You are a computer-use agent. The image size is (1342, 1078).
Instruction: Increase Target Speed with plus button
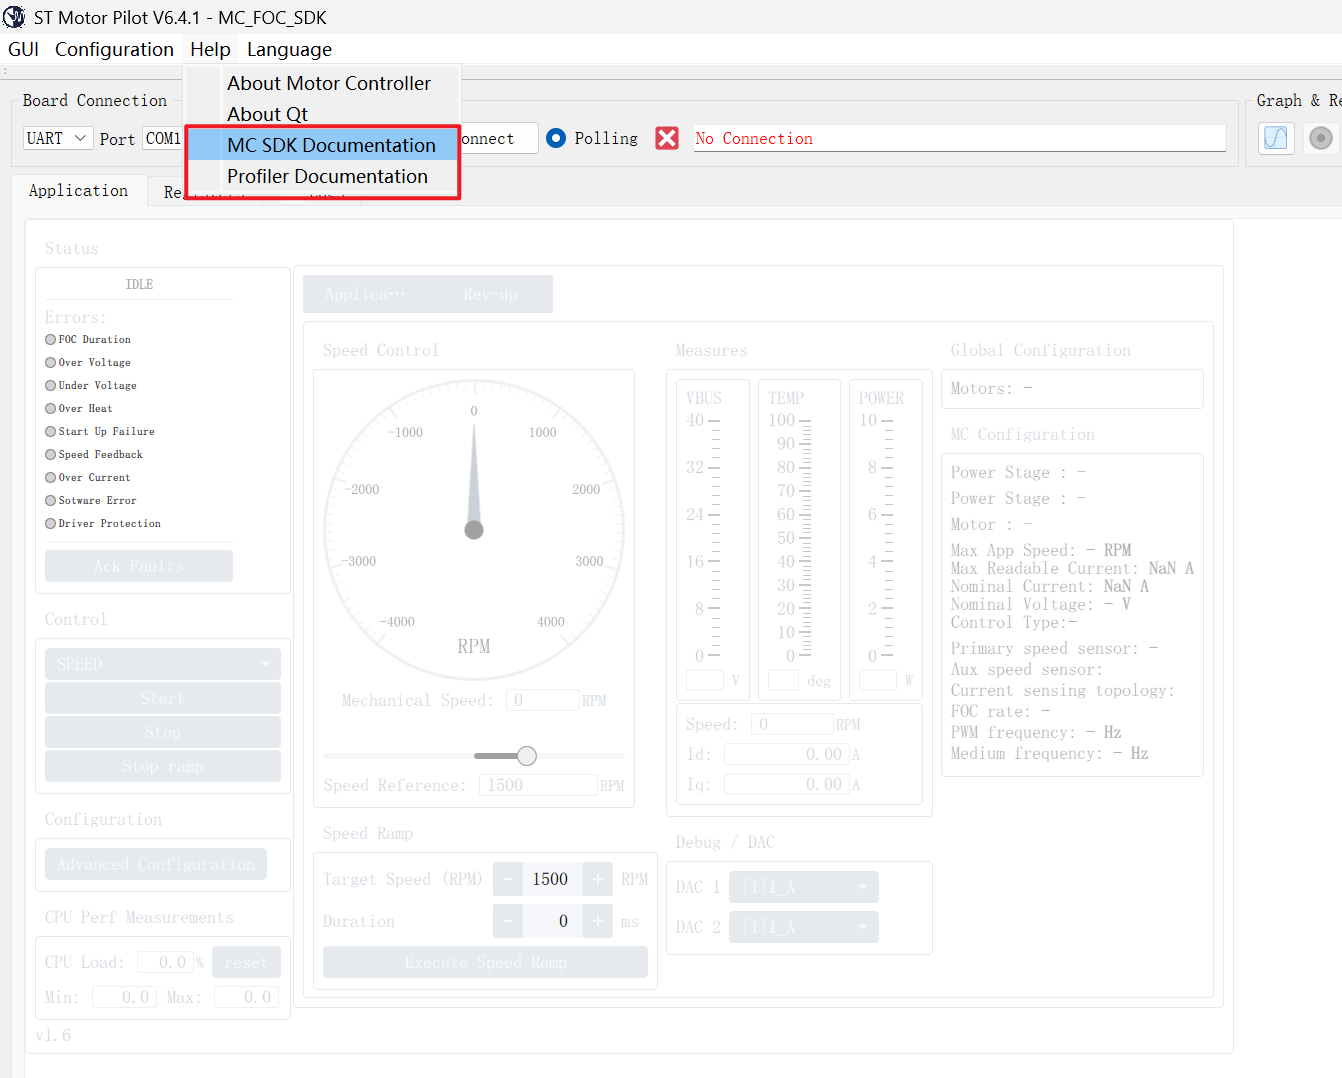point(597,879)
